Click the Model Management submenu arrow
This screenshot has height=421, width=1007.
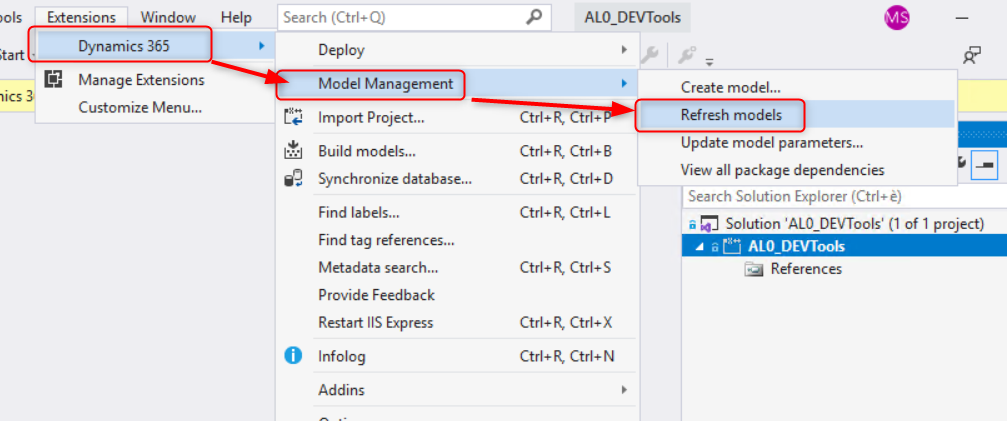[624, 83]
